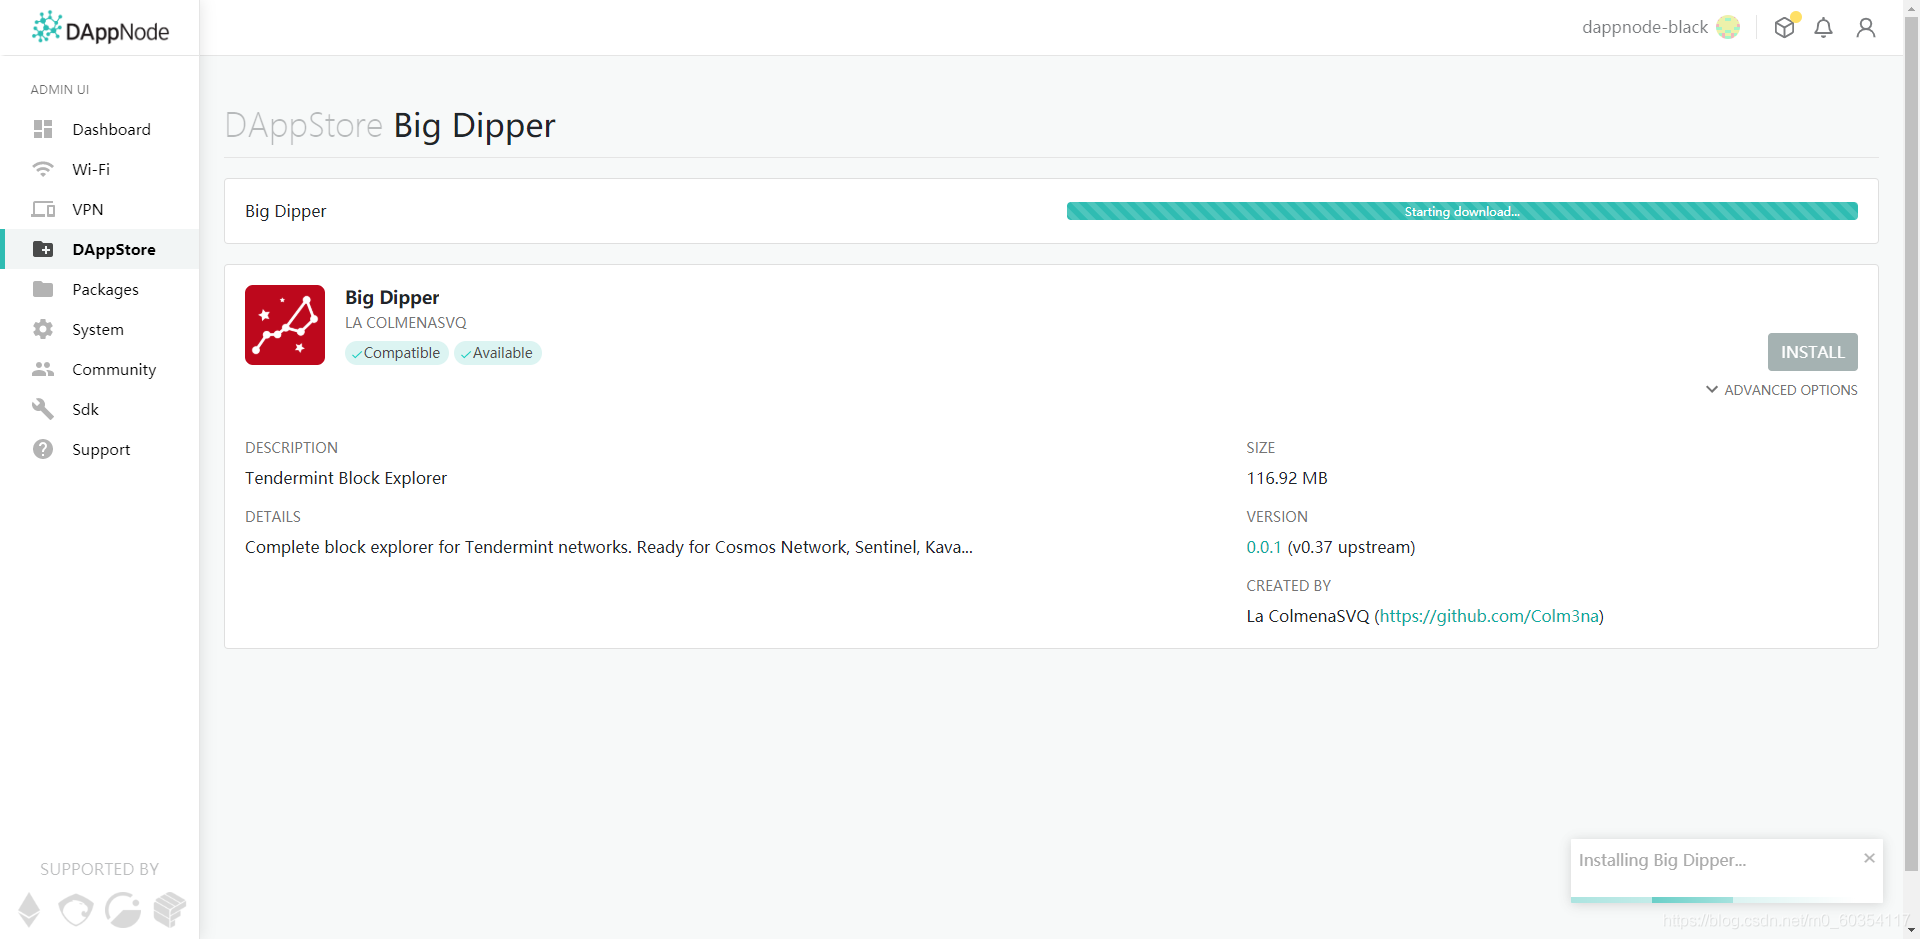The width and height of the screenshot is (1920, 939).
Task: Go to DAppStore in the sidebar menu
Action: click(101, 249)
